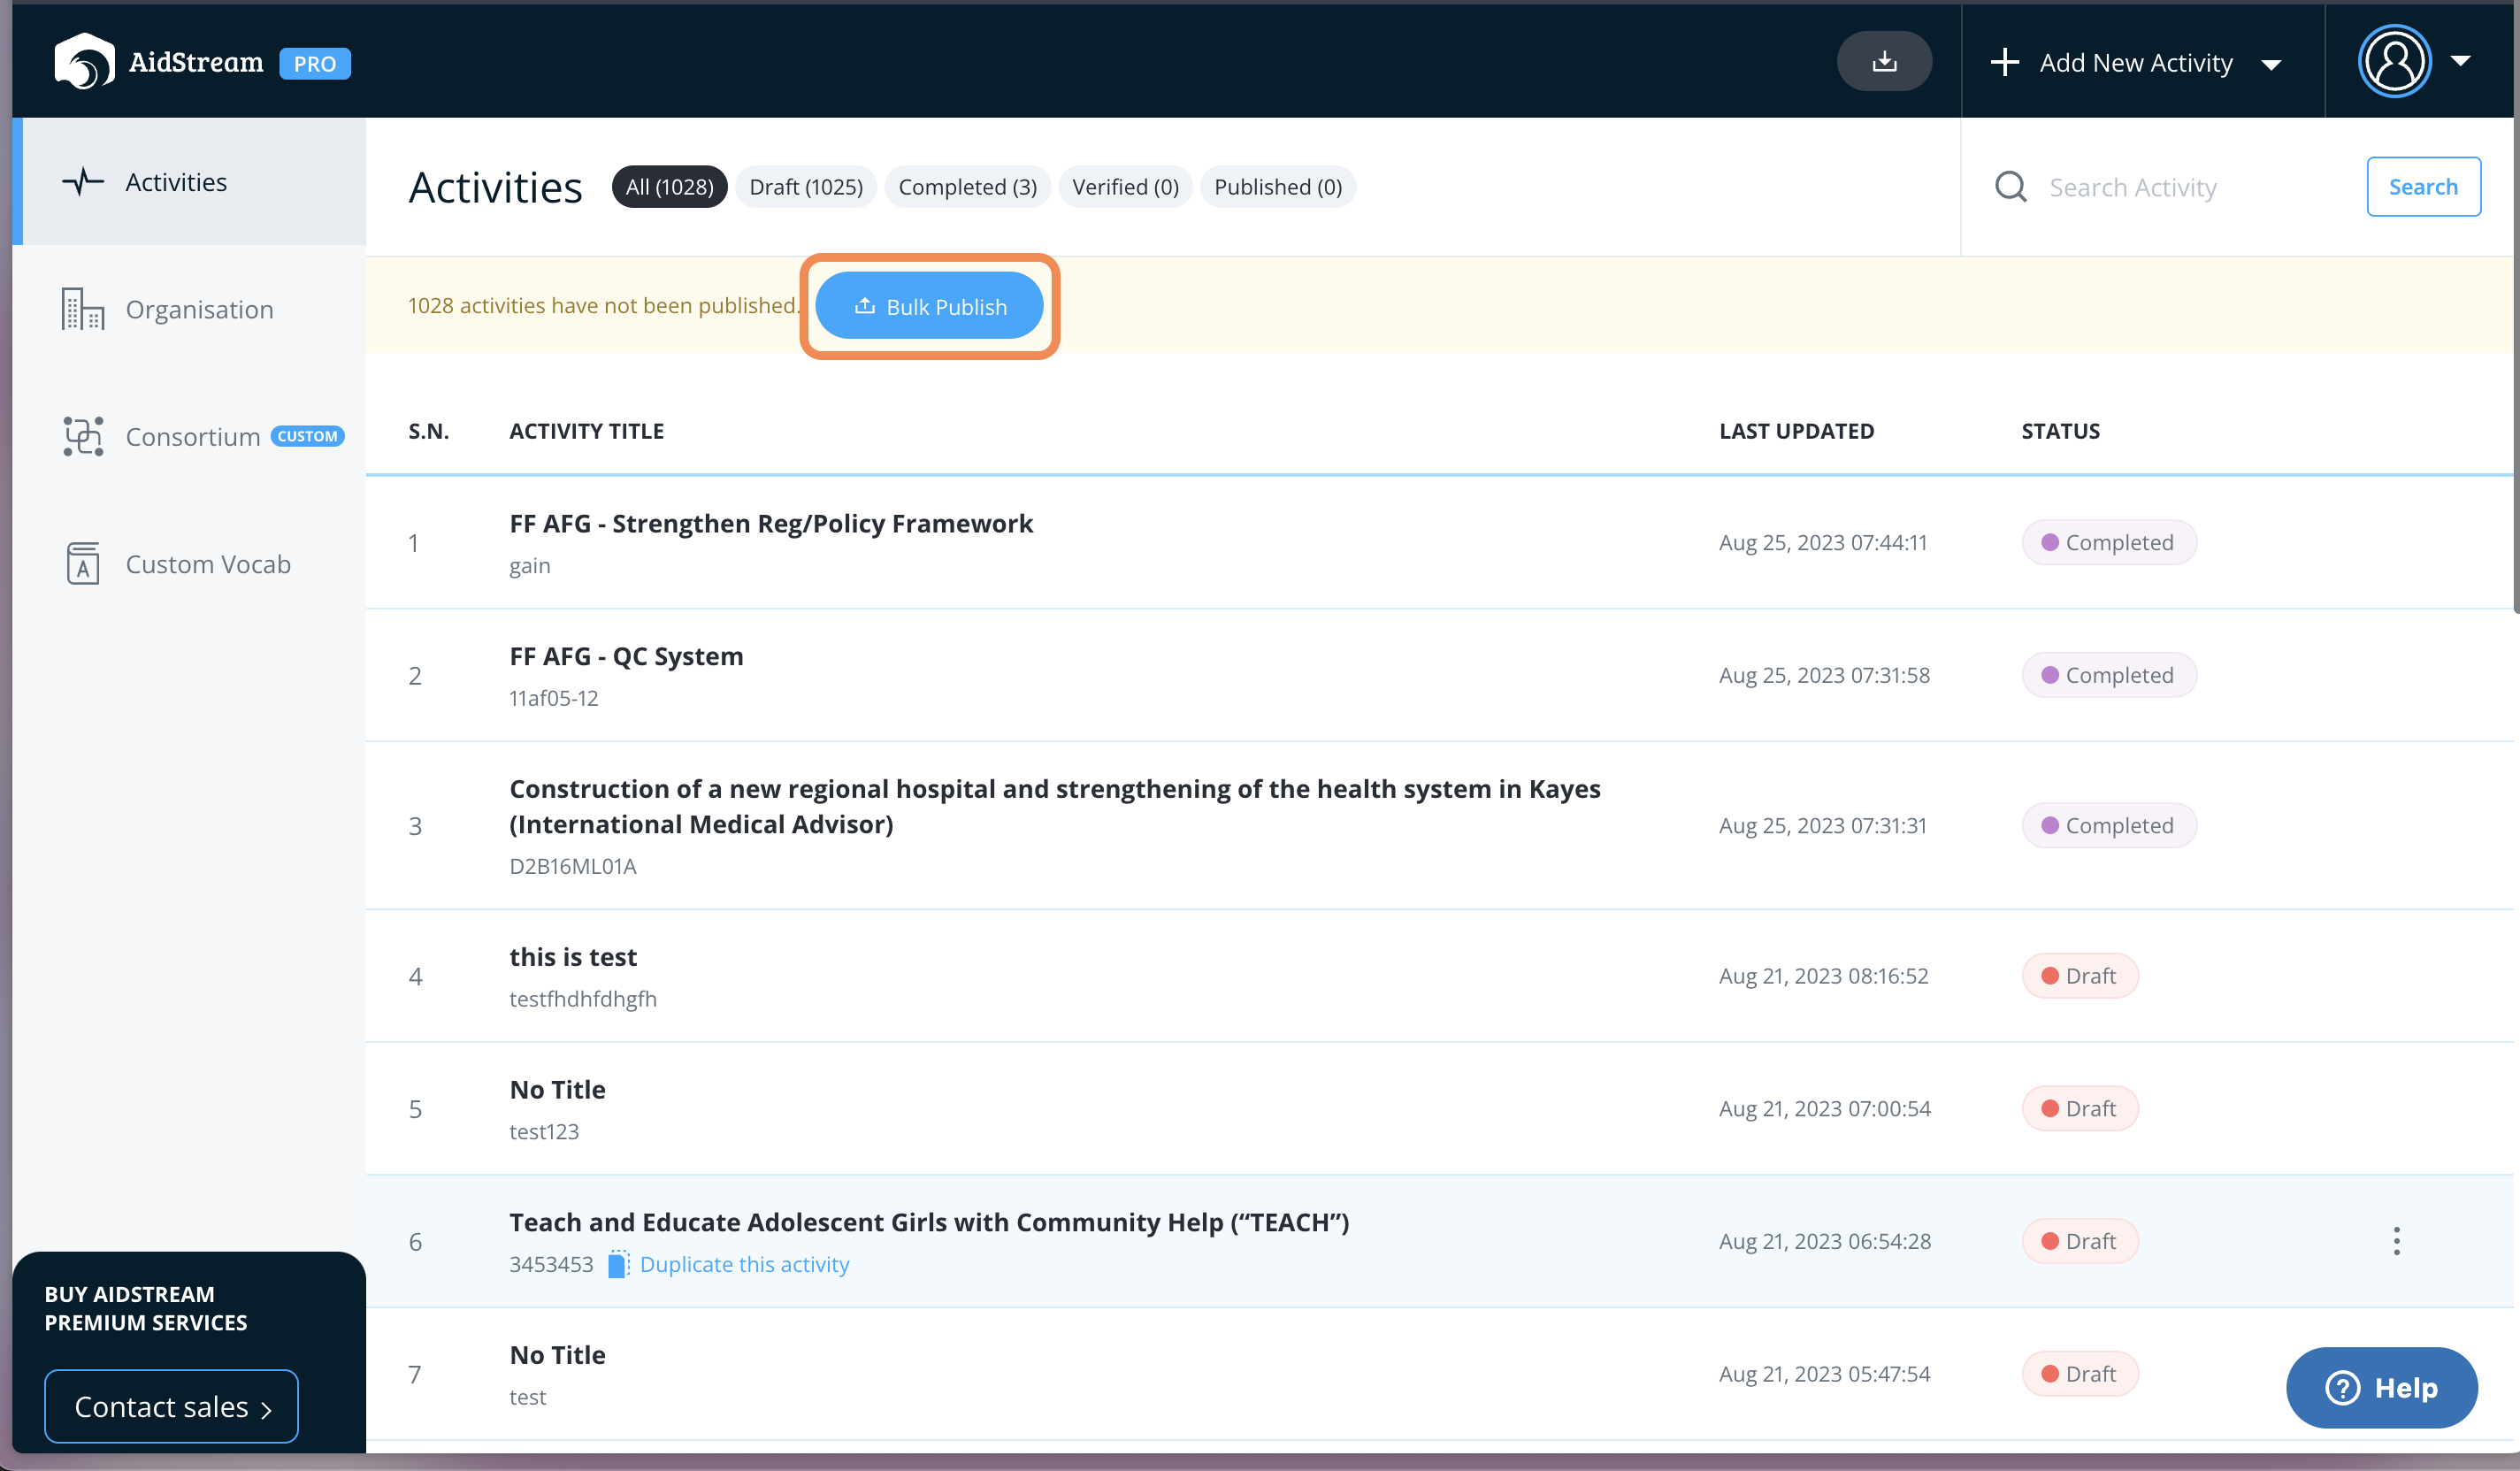This screenshot has width=2520, height=1471.
Task: Click the '1028 activities have not been published' notice
Action: click(x=603, y=305)
